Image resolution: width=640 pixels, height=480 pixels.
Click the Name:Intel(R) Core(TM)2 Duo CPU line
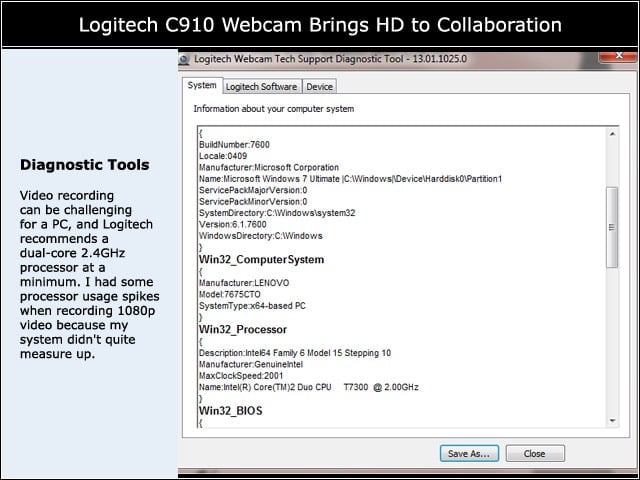[x=309, y=387]
